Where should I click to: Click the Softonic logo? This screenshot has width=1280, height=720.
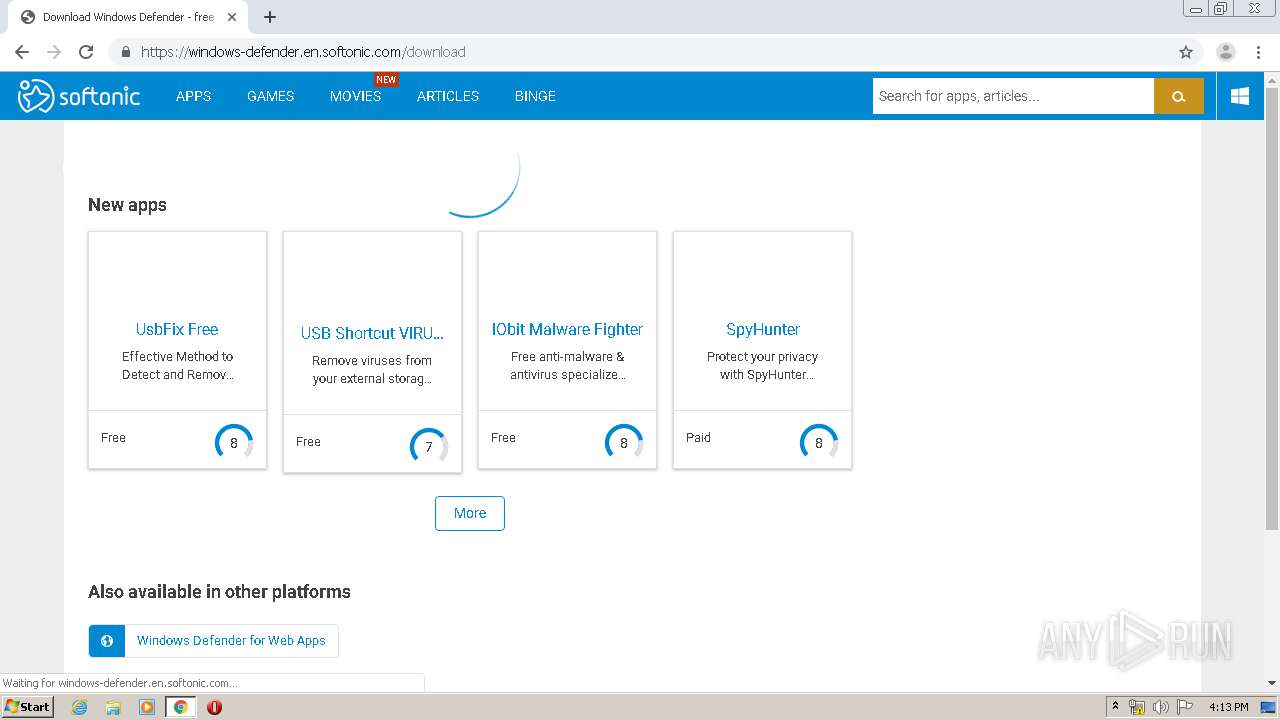79,96
